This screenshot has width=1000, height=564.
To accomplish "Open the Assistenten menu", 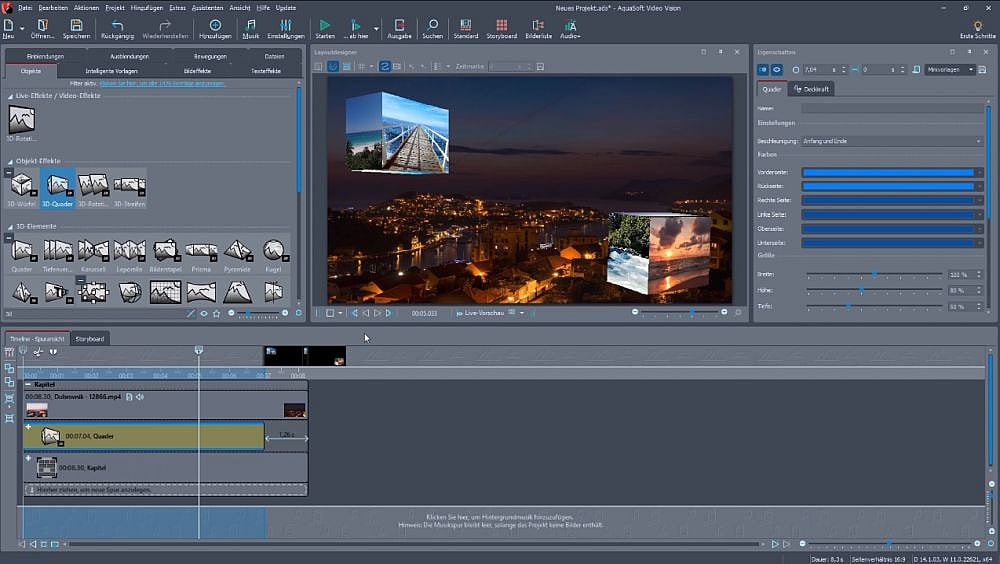I will pyautogui.click(x=209, y=7).
